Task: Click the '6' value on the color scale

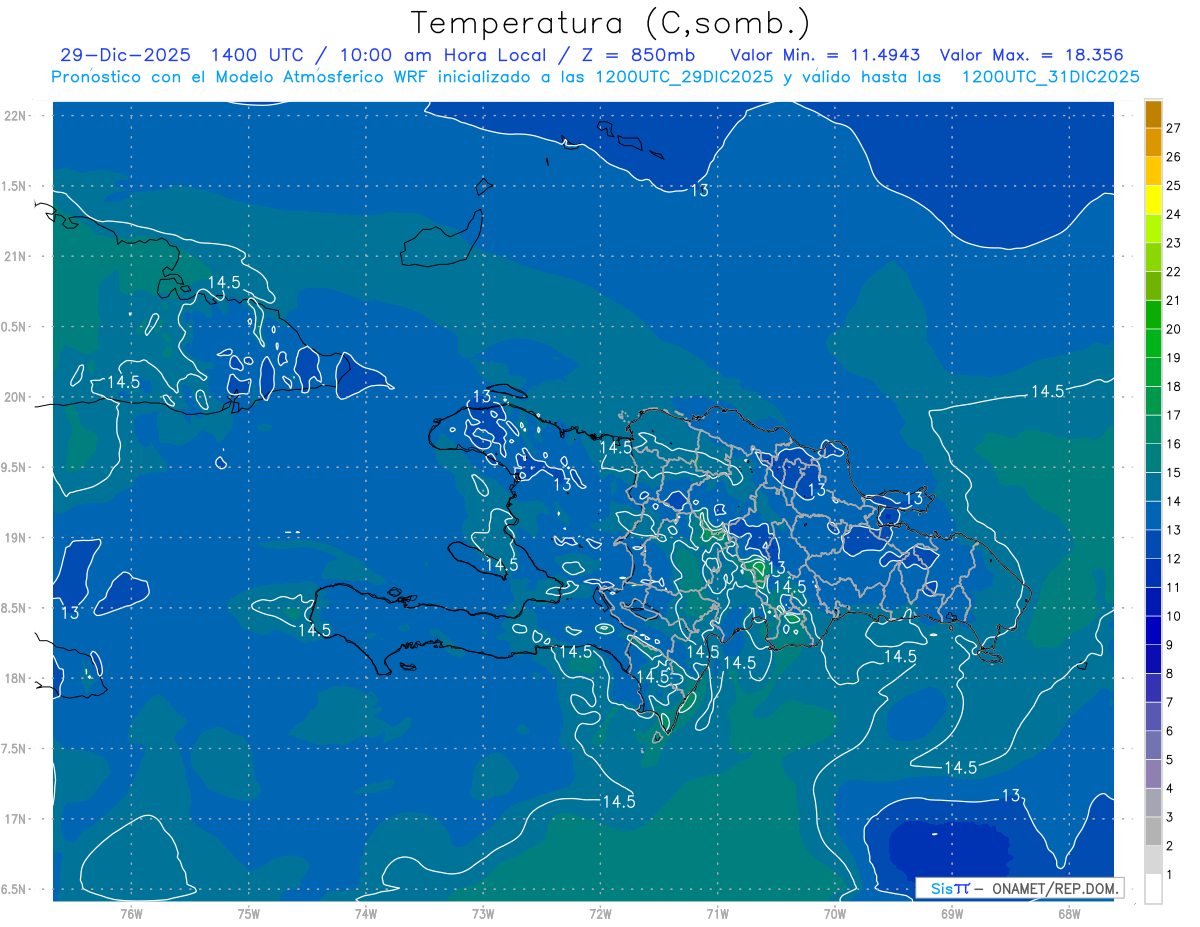Action: [x=1169, y=731]
